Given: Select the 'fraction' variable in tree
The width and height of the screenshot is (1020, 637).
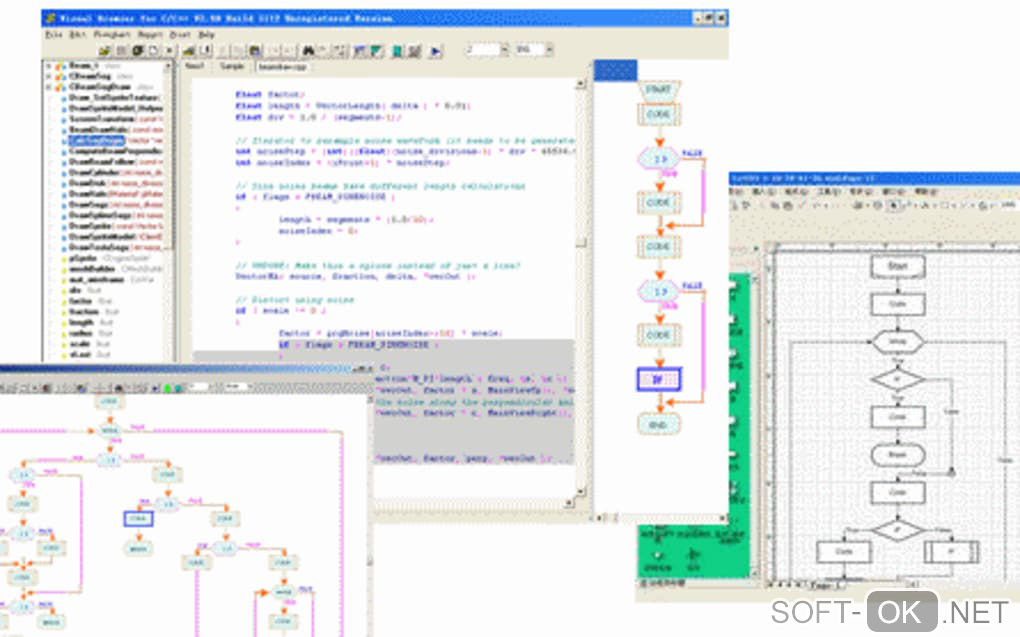Looking at the screenshot, I should (83, 312).
